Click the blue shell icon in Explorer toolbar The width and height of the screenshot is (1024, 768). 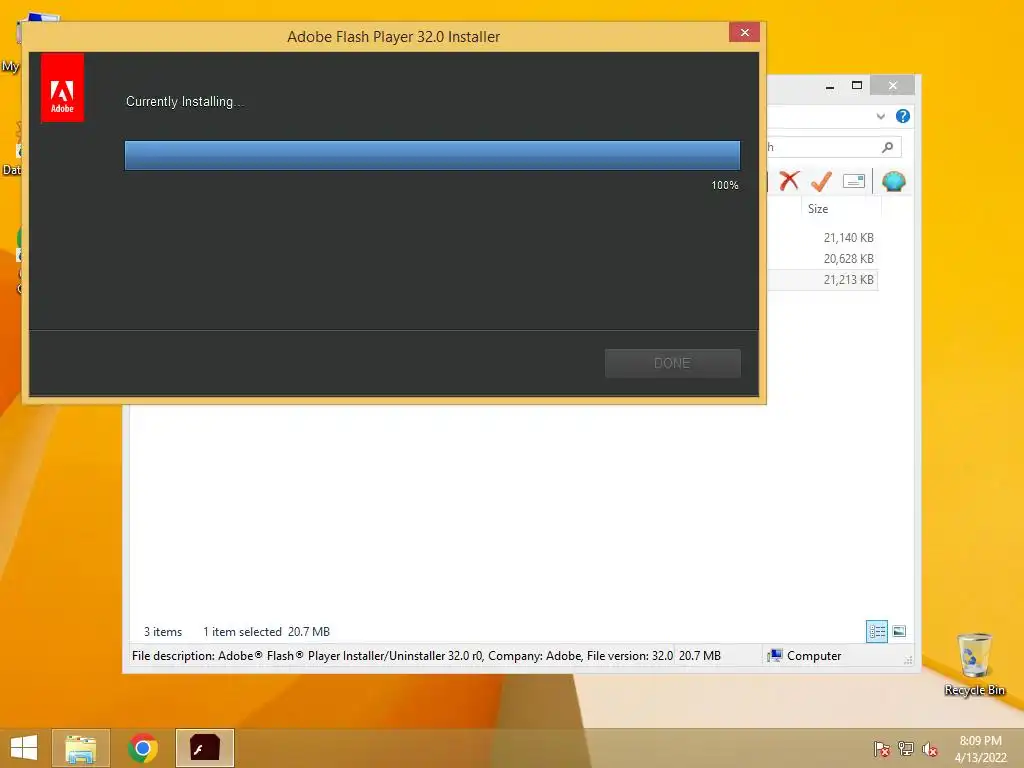click(893, 181)
